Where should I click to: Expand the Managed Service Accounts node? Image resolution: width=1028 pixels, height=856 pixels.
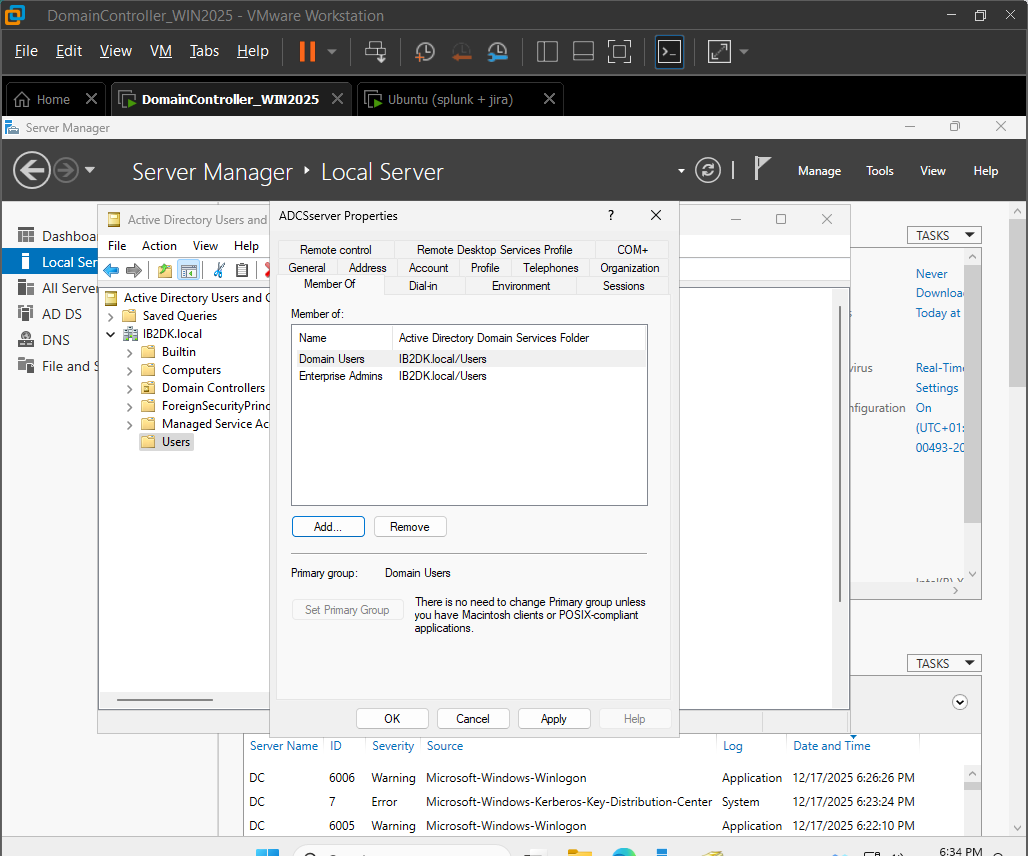[x=129, y=425]
